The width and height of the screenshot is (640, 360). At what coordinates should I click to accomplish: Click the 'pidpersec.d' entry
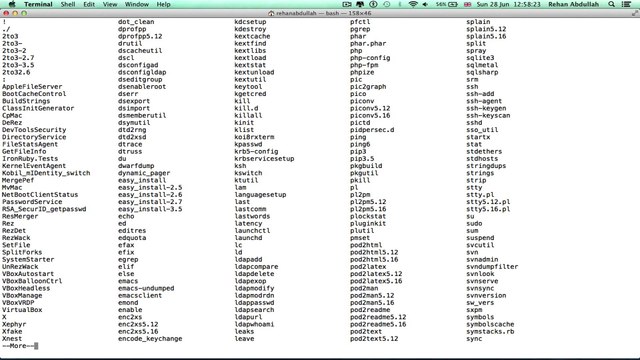coord(372,130)
